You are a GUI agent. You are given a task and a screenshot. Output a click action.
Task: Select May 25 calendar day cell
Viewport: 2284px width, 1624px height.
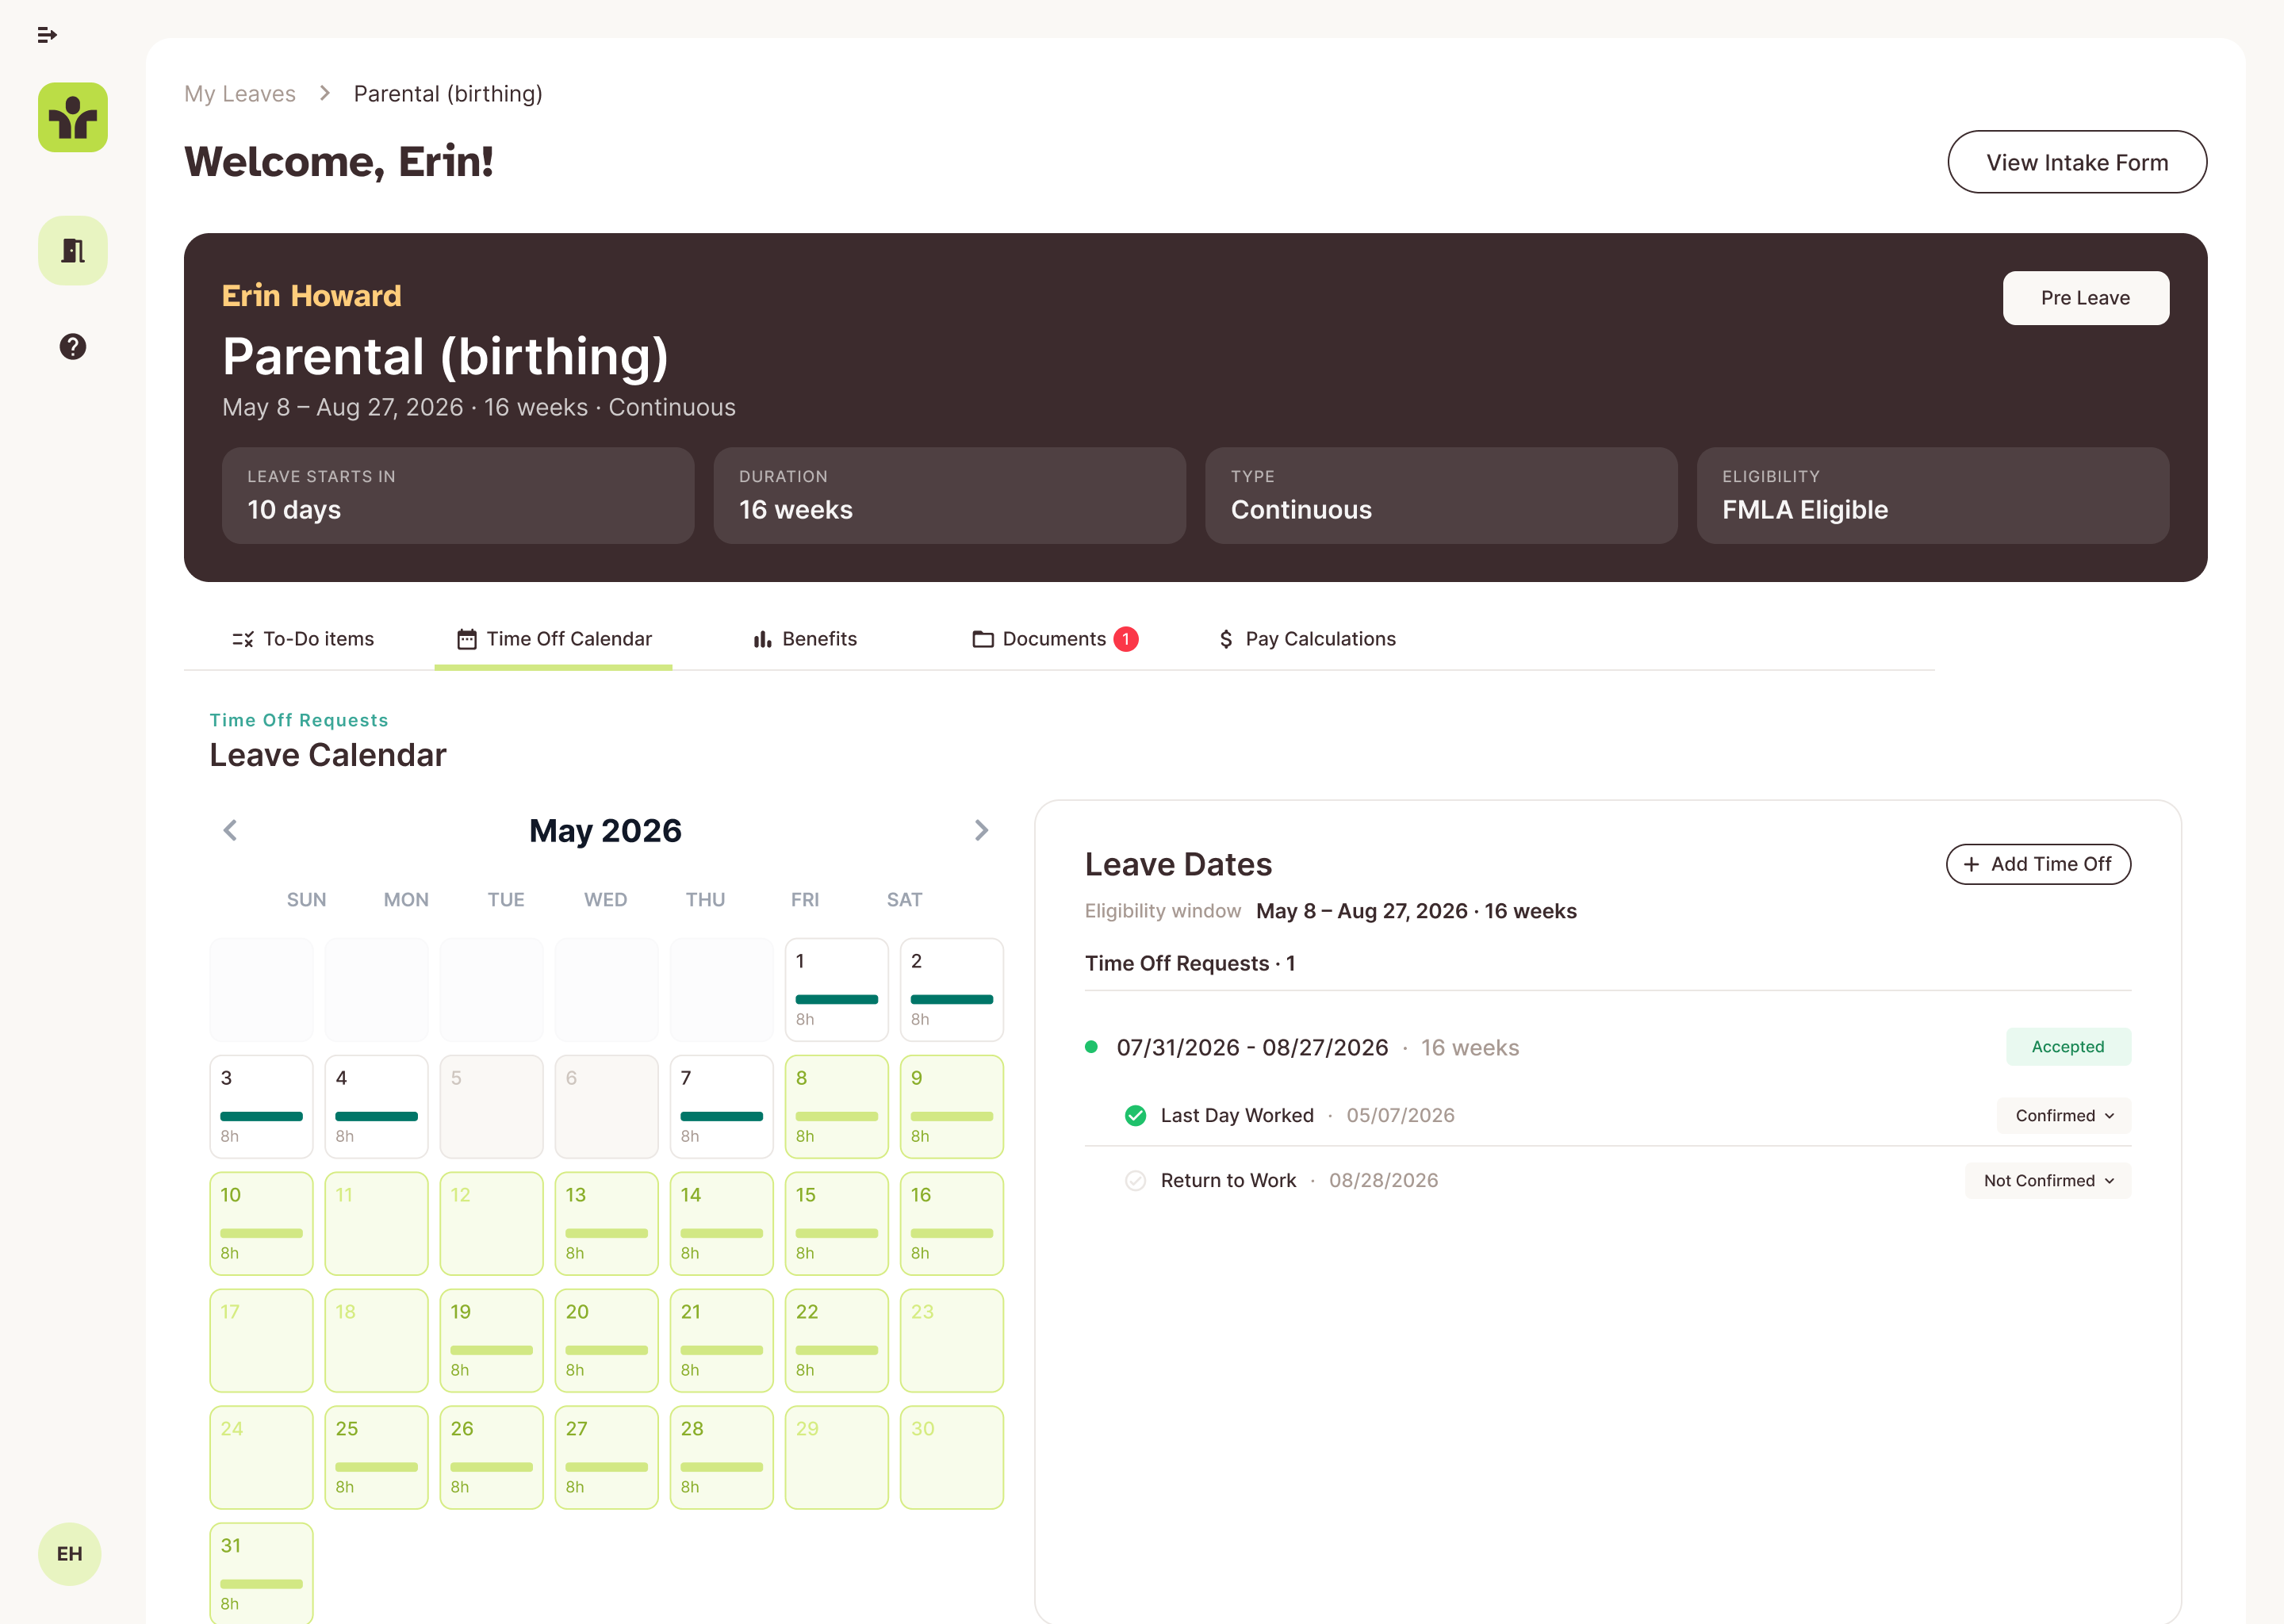(x=376, y=1457)
